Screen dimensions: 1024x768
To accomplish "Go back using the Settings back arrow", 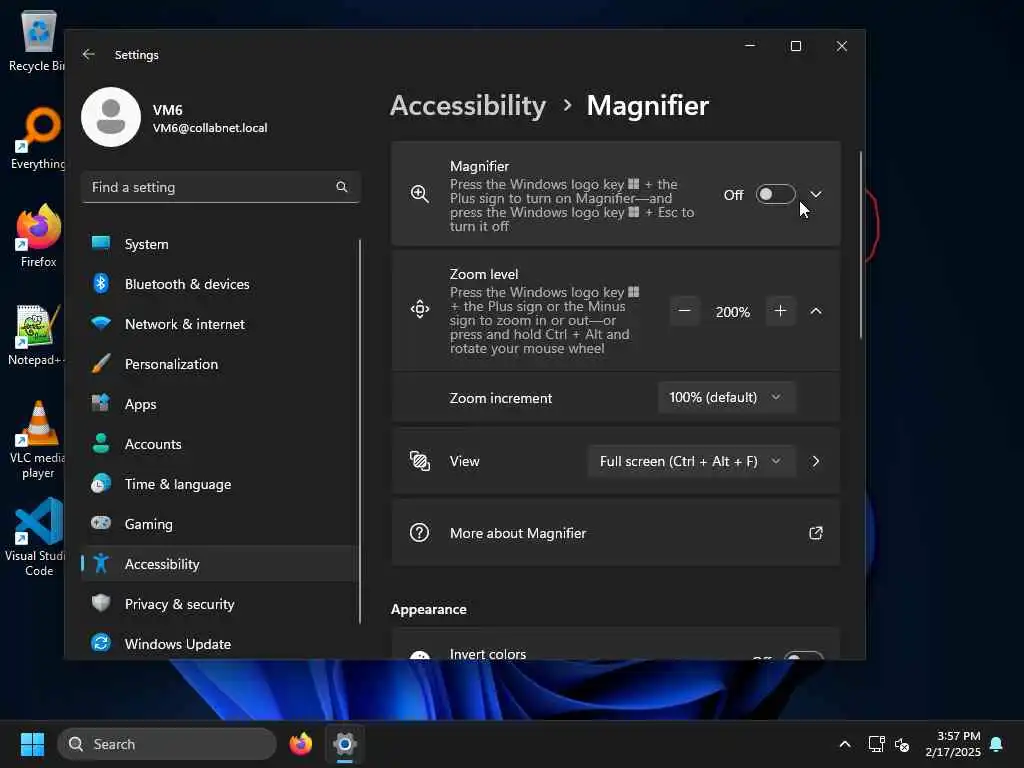I will (x=89, y=55).
